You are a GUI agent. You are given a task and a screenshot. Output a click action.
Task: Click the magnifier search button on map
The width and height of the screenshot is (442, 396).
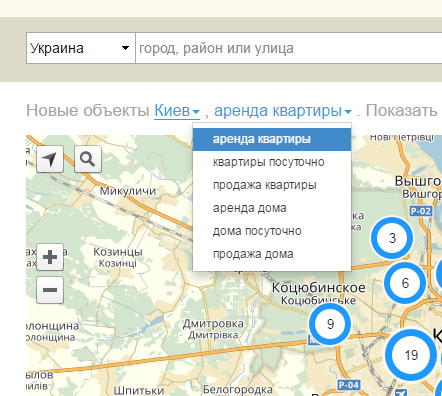88,159
